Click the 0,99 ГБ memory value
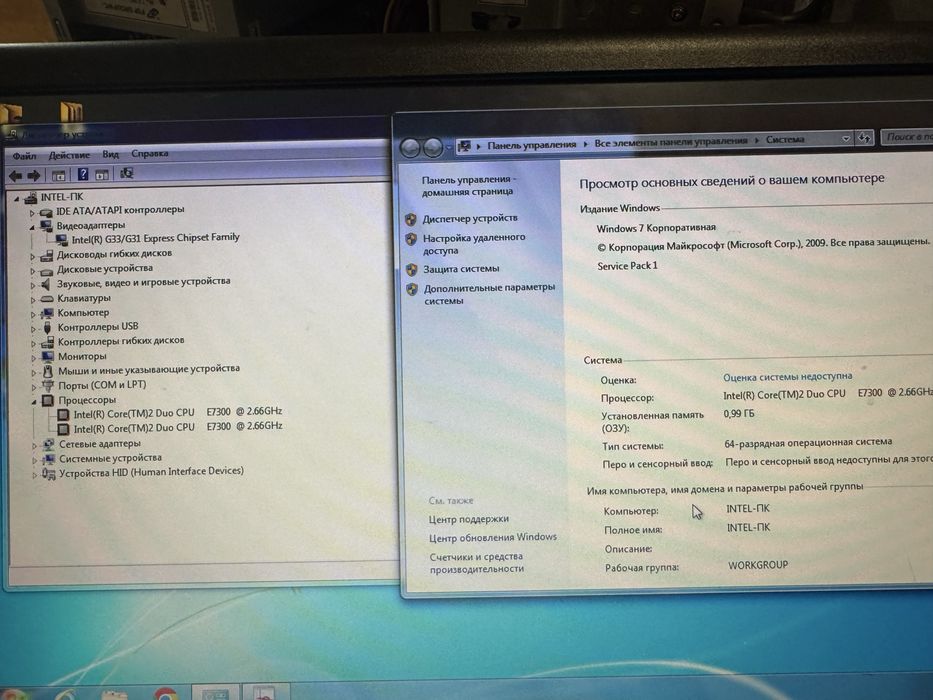The height and width of the screenshot is (700, 933). point(738,414)
